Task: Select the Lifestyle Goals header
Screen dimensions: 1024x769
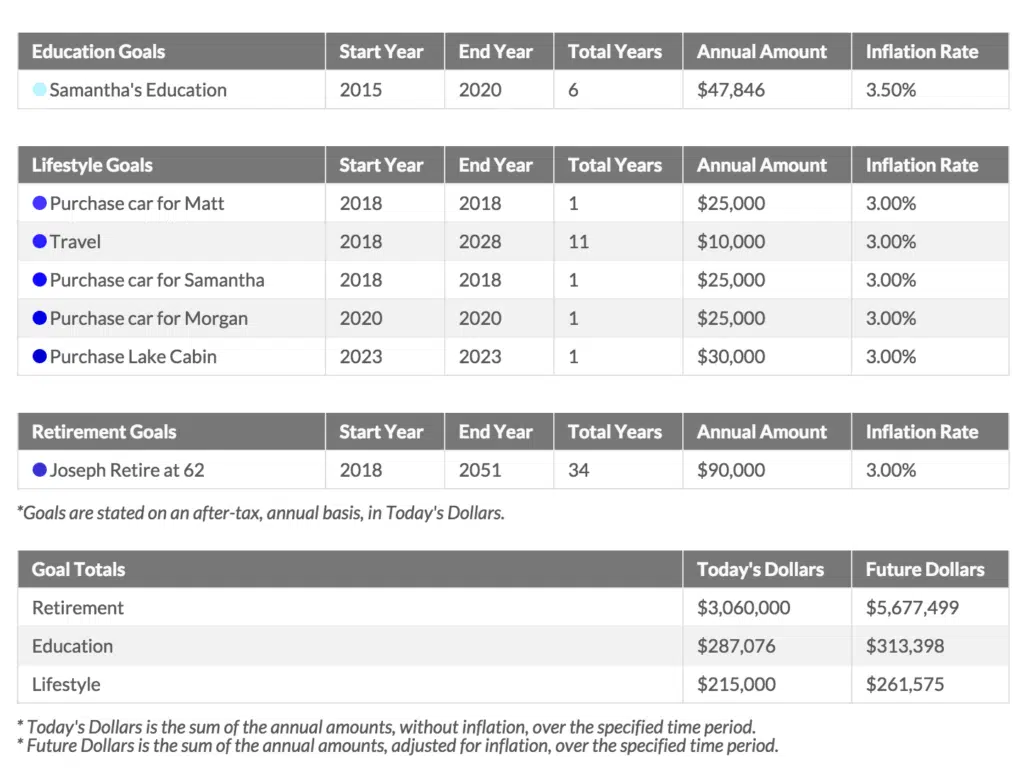Action: tap(92, 165)
